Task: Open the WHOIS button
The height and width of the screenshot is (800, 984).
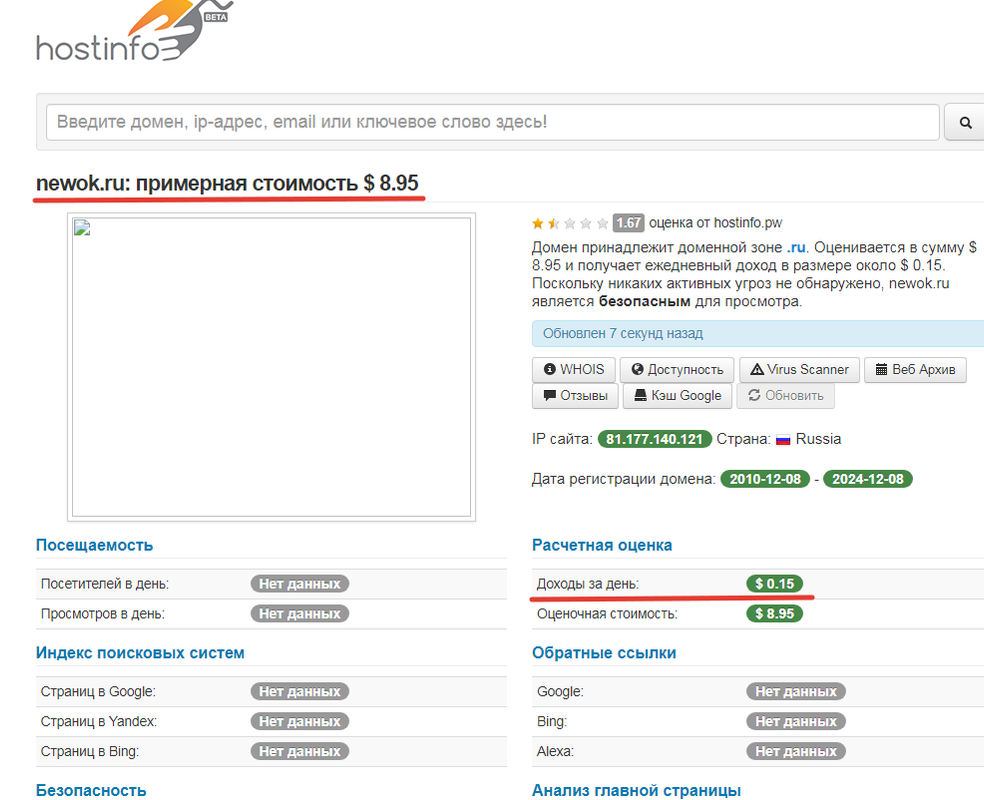Action: coord(574,370)
